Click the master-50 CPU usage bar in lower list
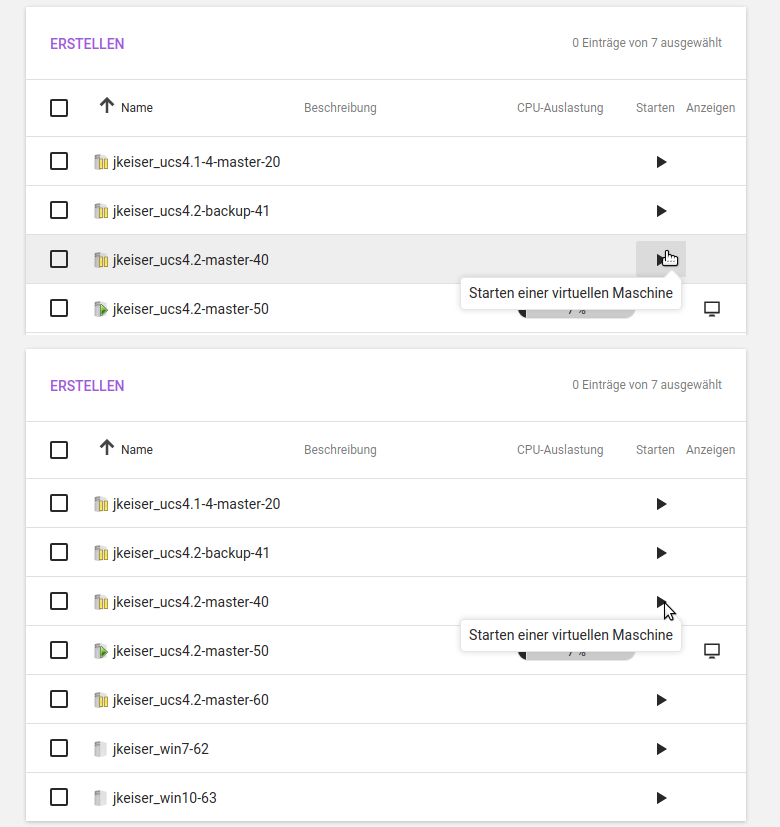Image resolution: width=780 pixels, height=827 pixels. (576, 656)
